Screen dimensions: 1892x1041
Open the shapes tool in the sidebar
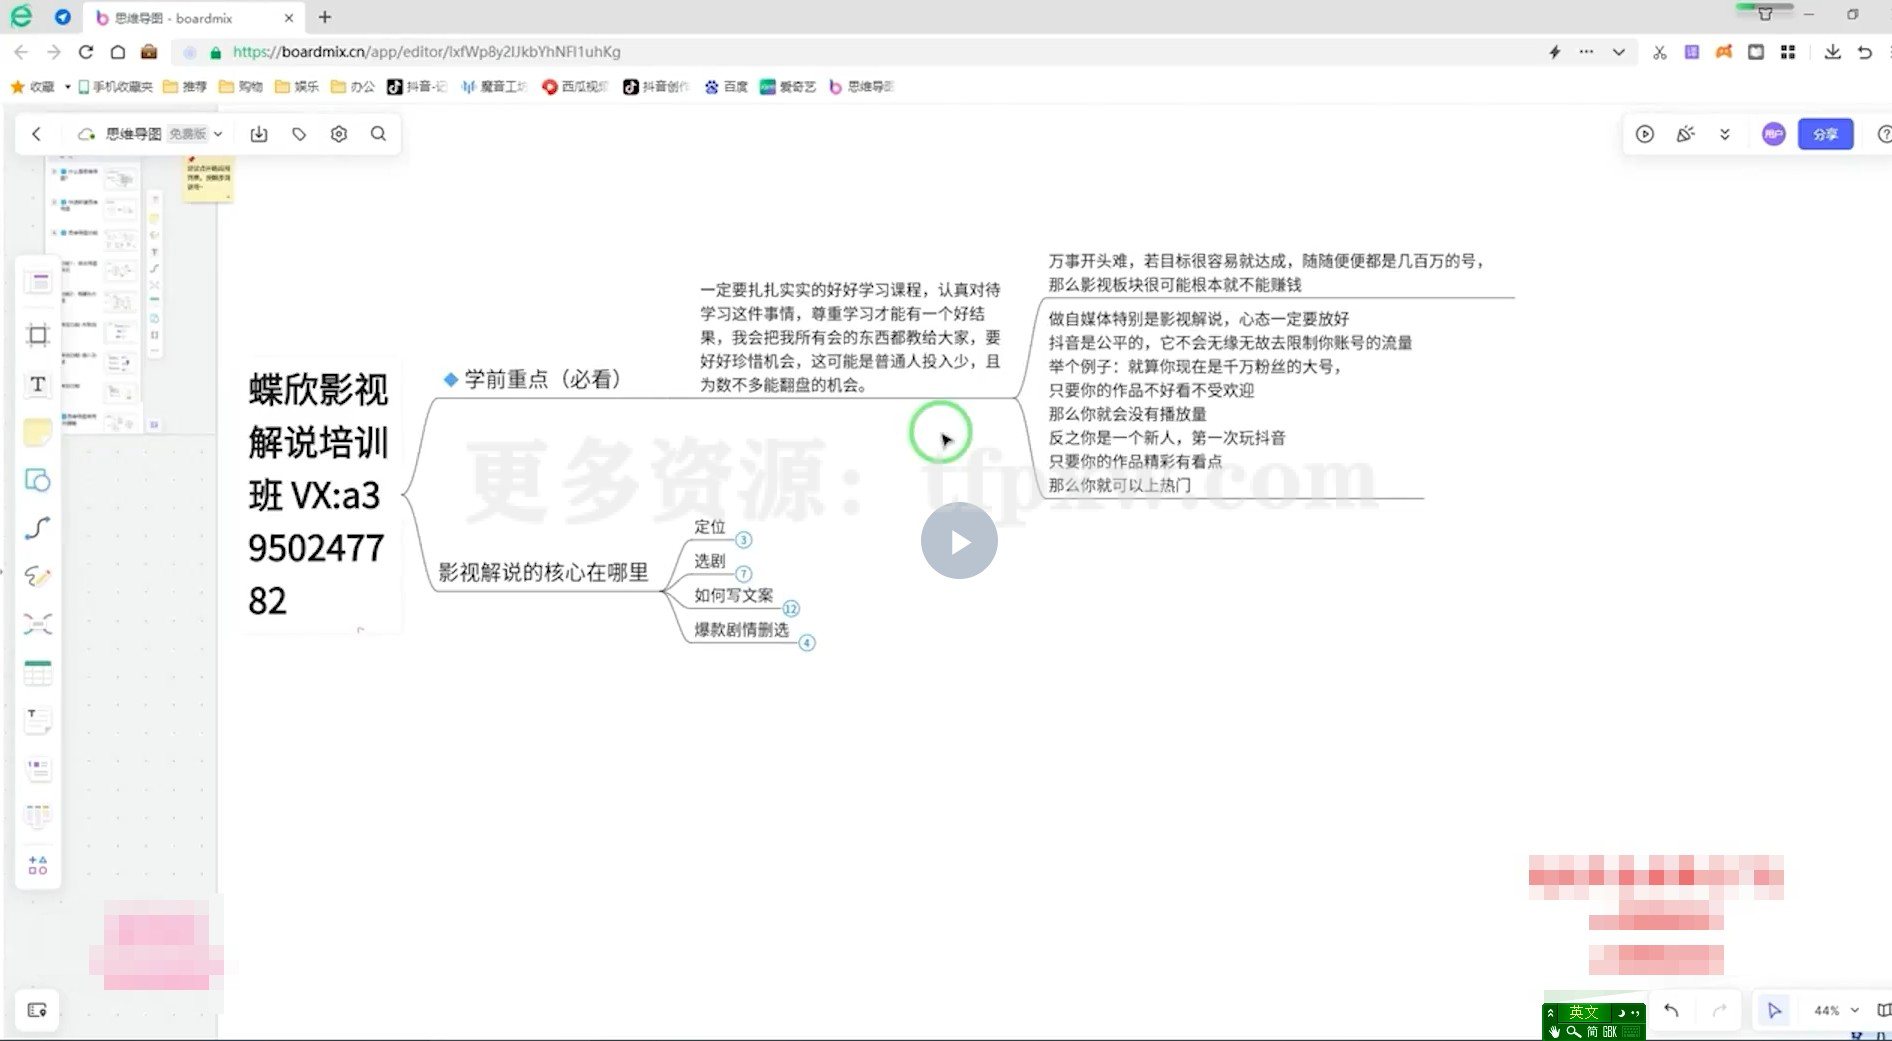point(38,481)
